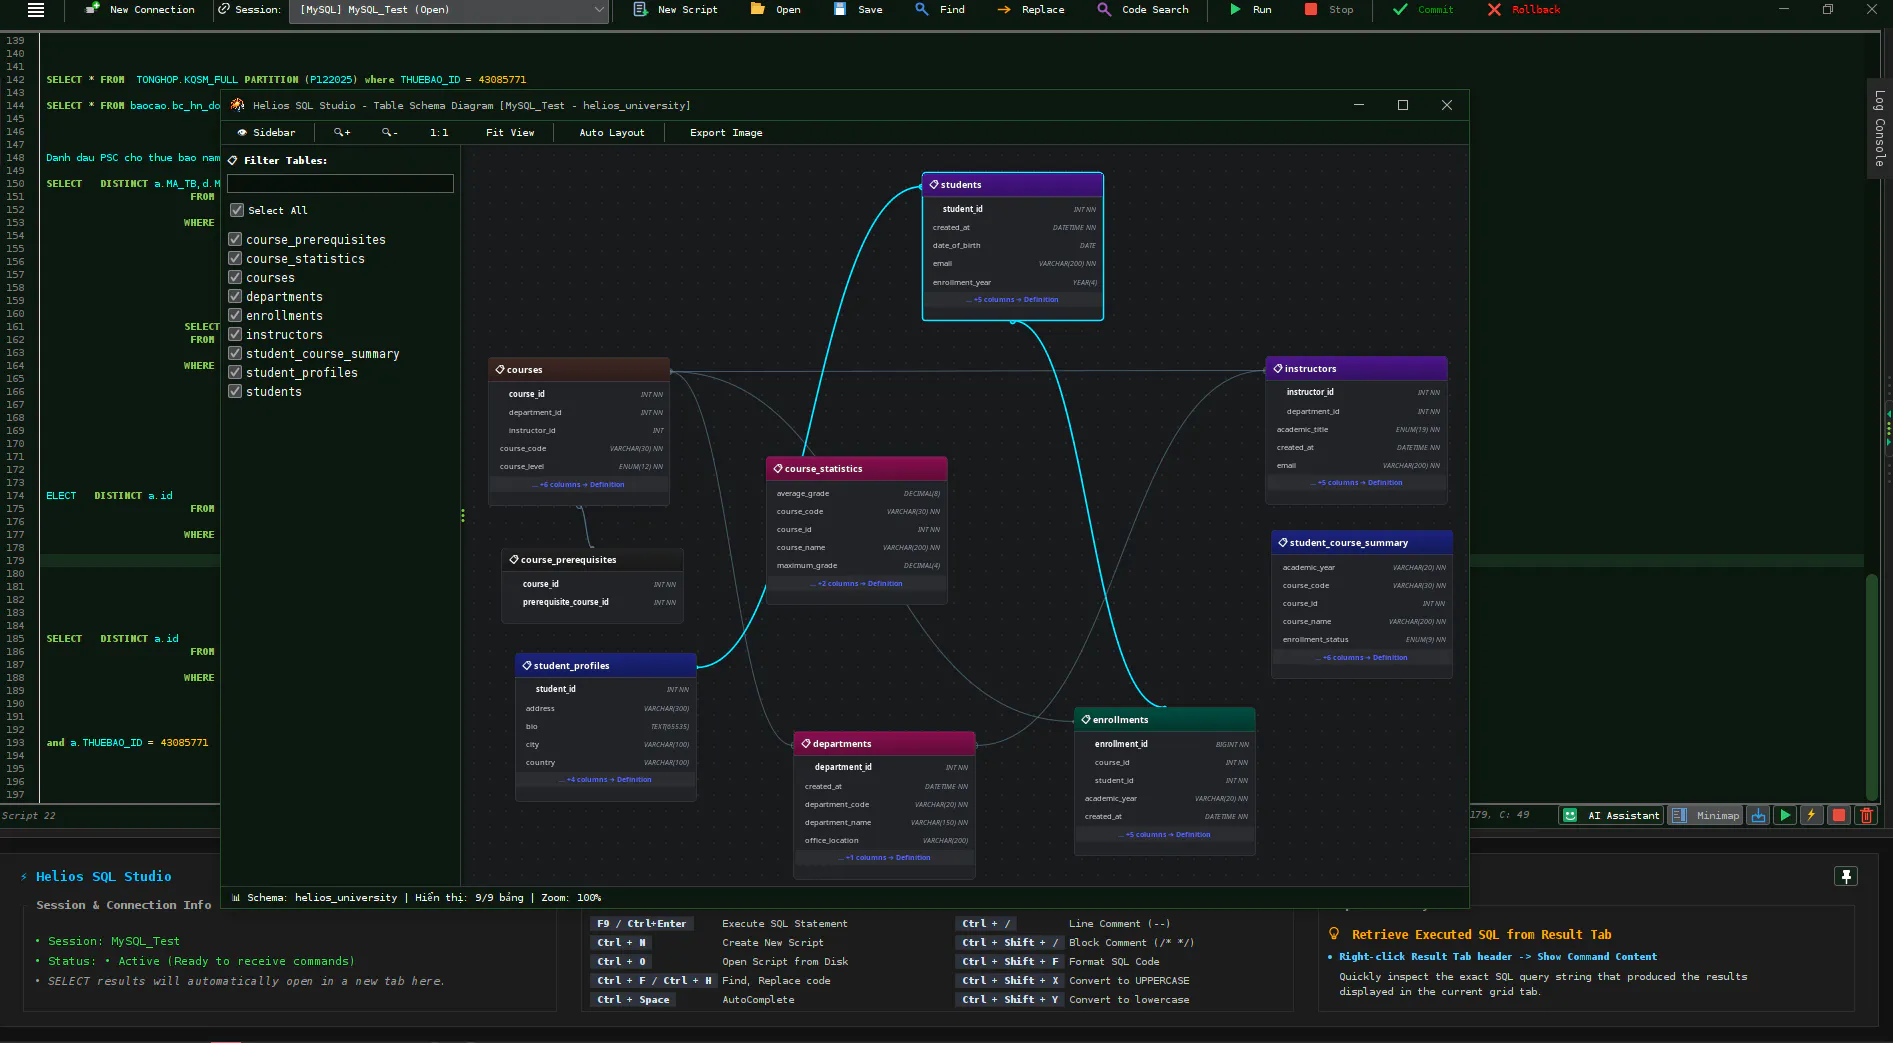This screenshot has width=1893, height=1043.
Task: Open Code Search from main toolbar
Action: pyautogui.click(x=1143, y=10)
